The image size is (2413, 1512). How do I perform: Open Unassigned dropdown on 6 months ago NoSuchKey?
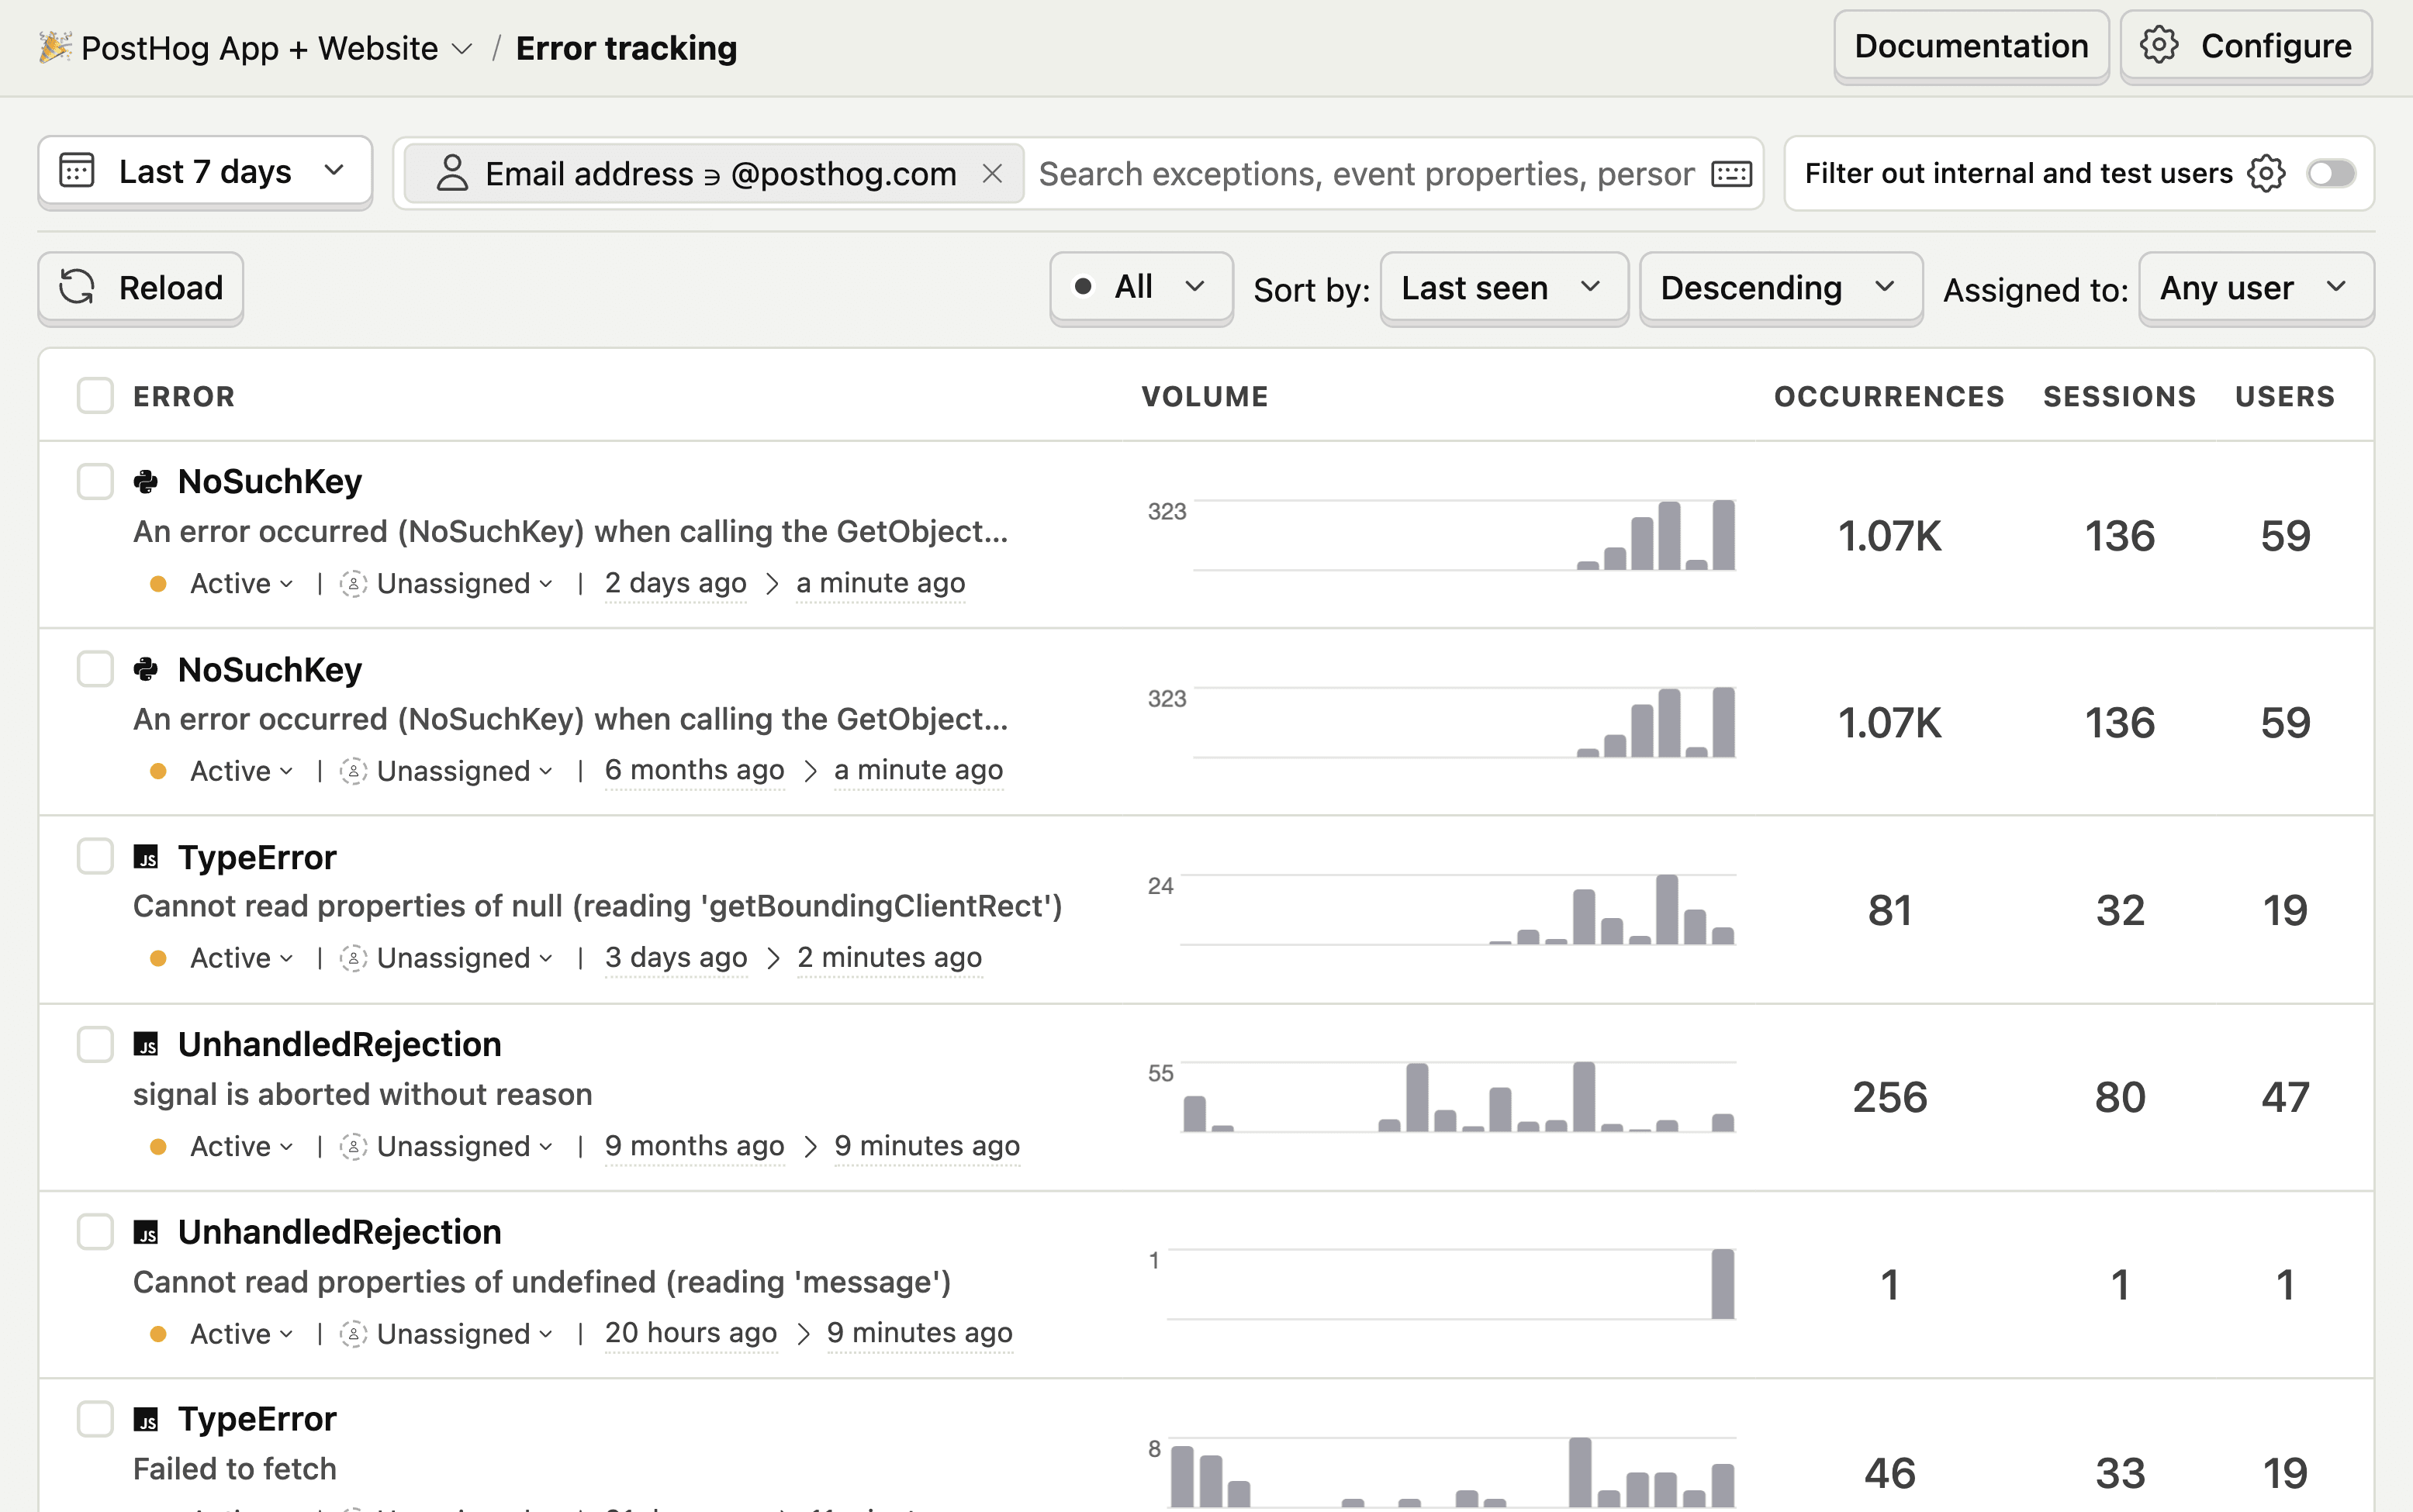point(447,771)
